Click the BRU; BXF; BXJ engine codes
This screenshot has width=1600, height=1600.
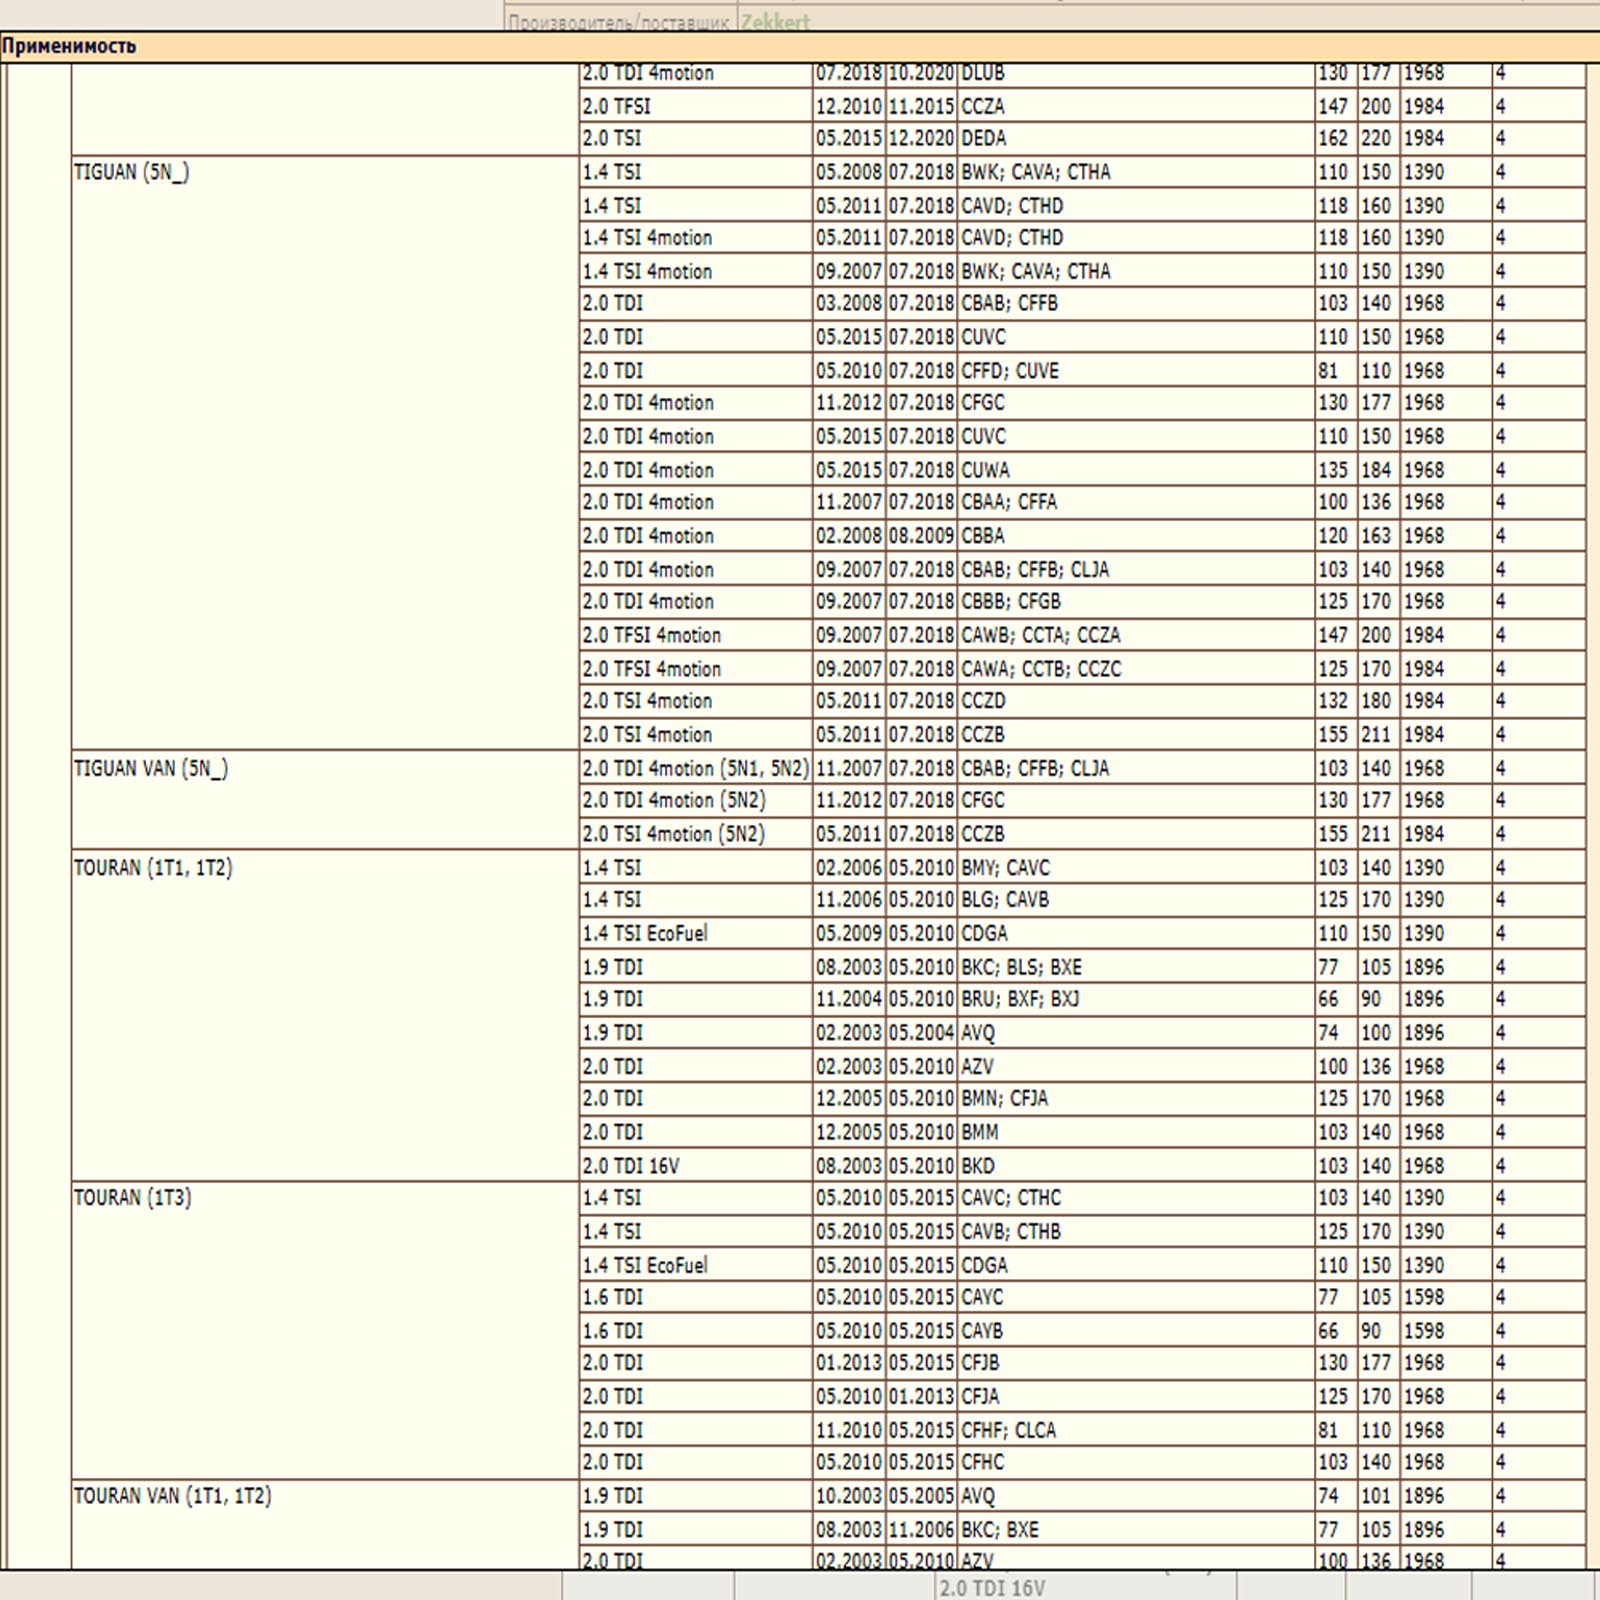(1020, 999)
